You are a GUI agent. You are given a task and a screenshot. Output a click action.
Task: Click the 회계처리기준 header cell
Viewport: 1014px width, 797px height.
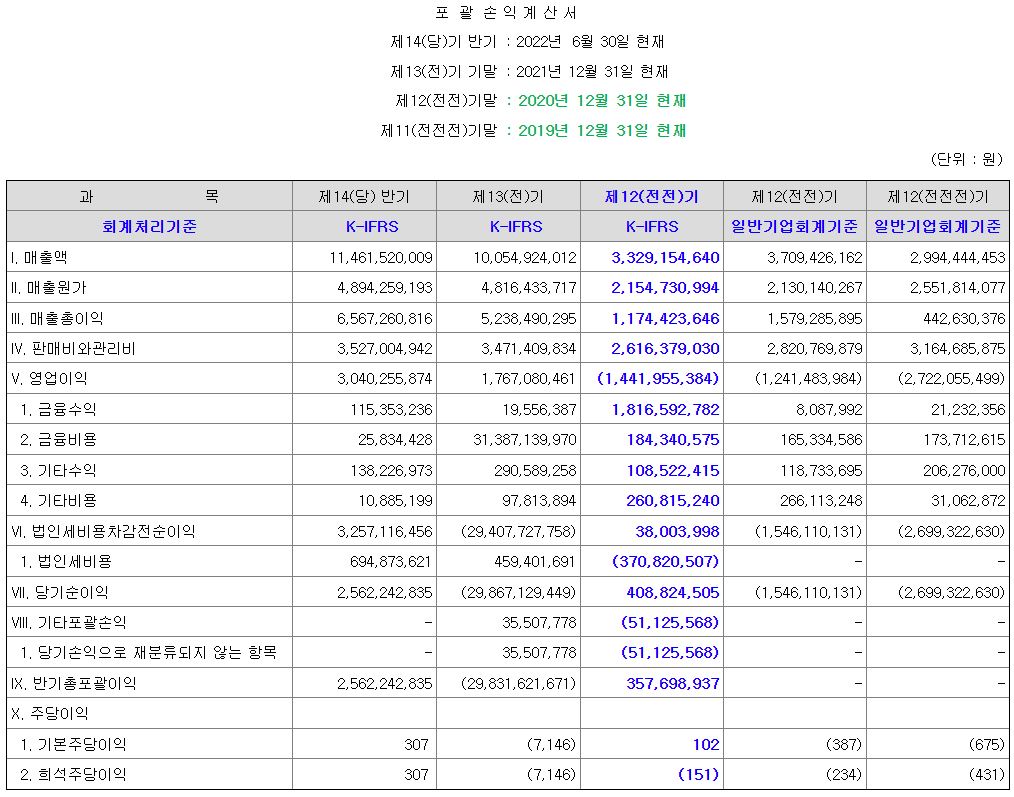[149, 226]
